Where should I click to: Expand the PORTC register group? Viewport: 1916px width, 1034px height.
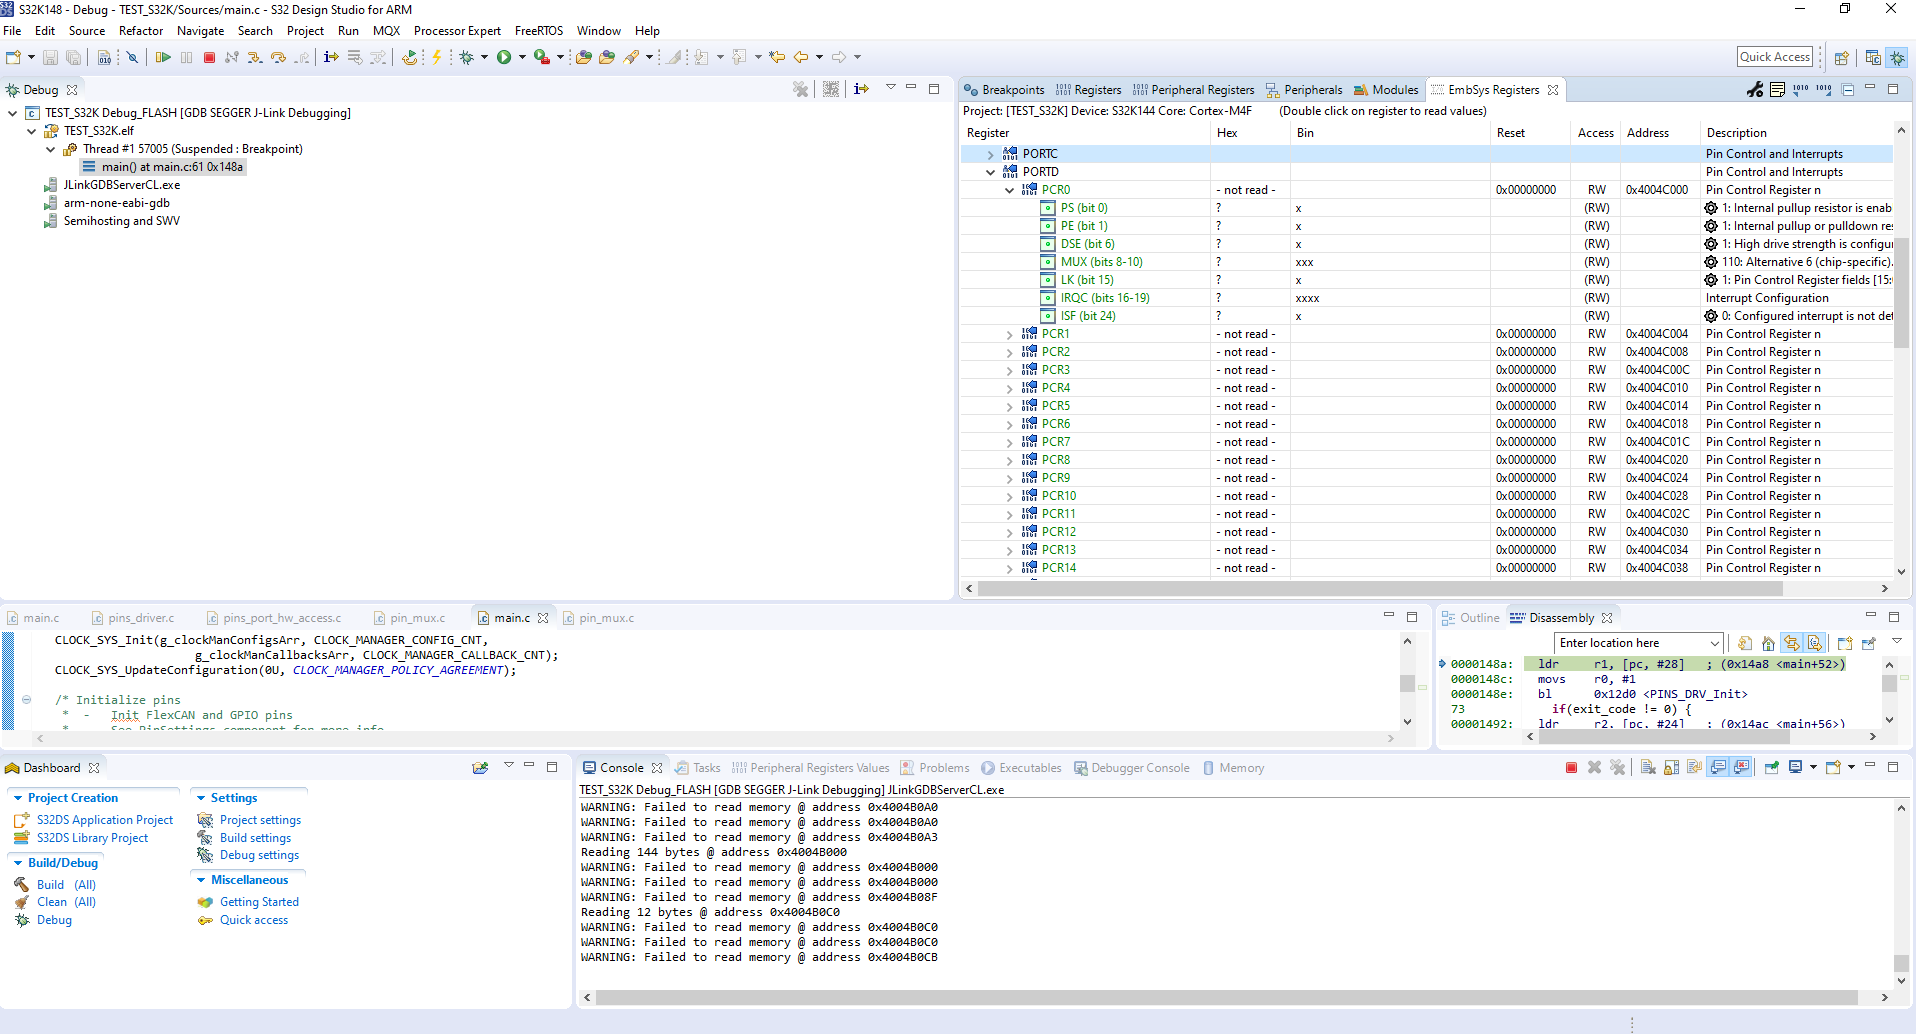coord(990,154)
